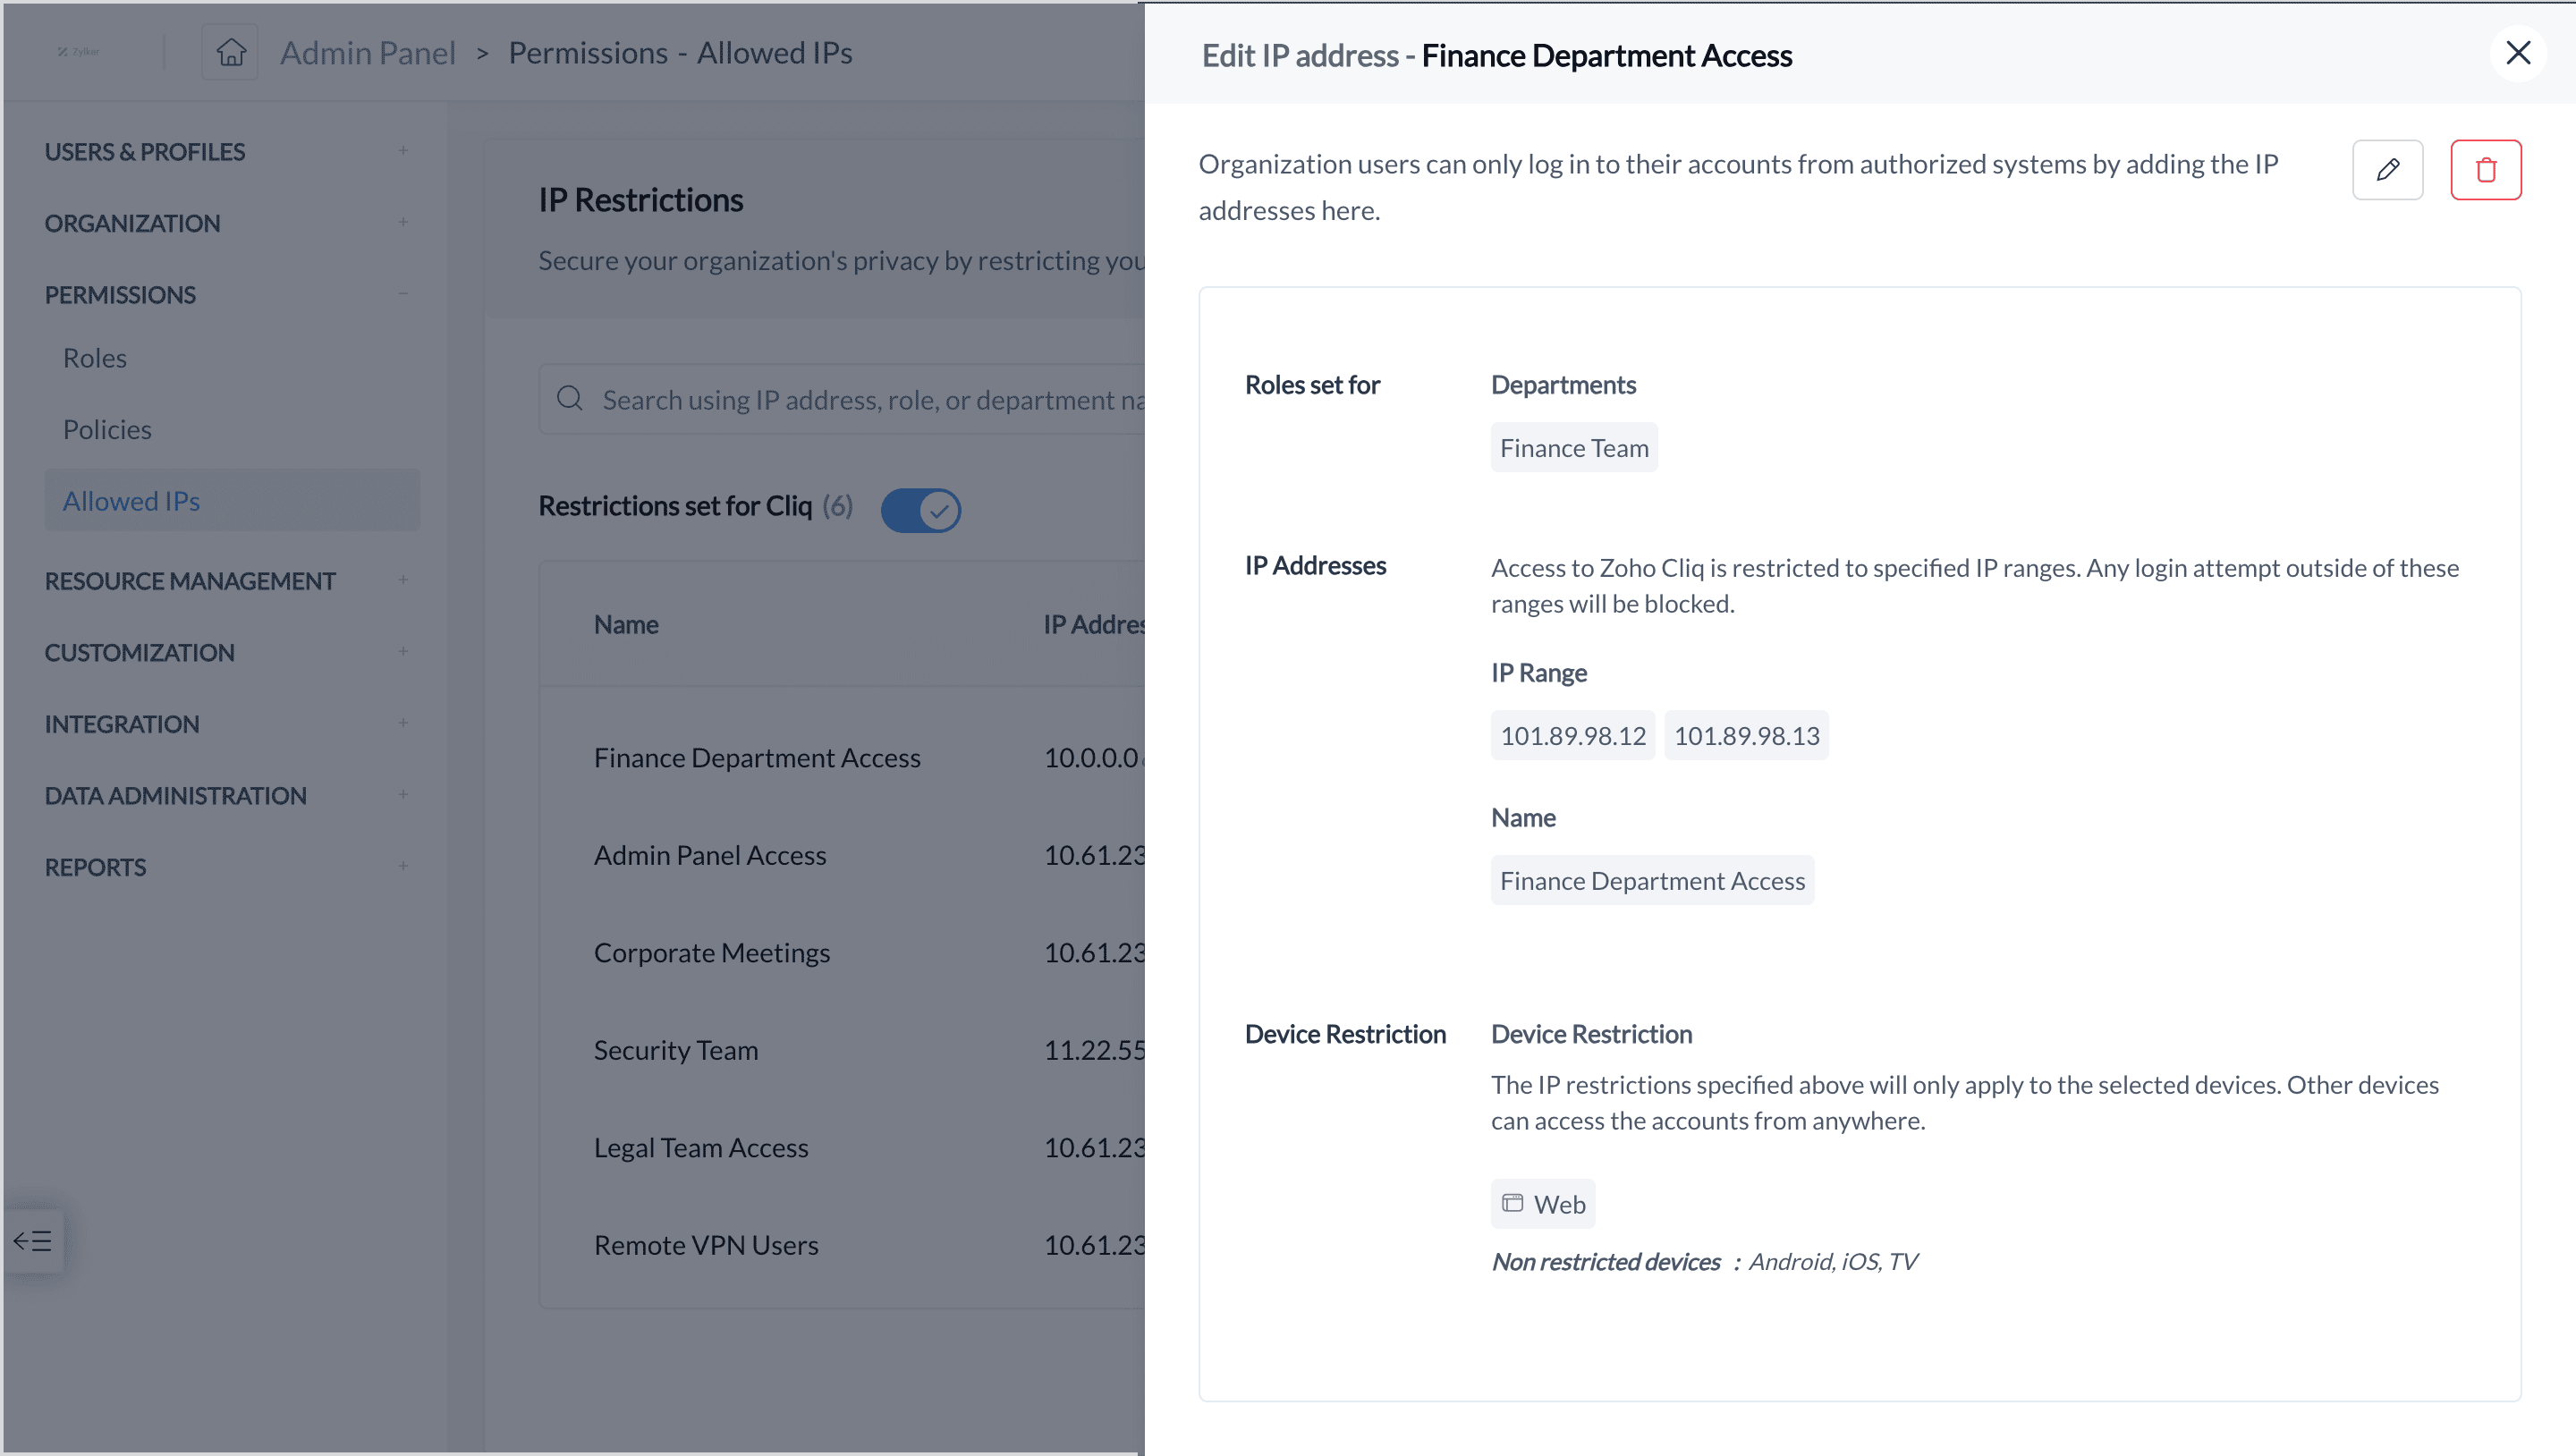Click the Web device icon chip
This screenshot has width=2576, height=1456.
pyautogui.click(x=1542, y=1204)
